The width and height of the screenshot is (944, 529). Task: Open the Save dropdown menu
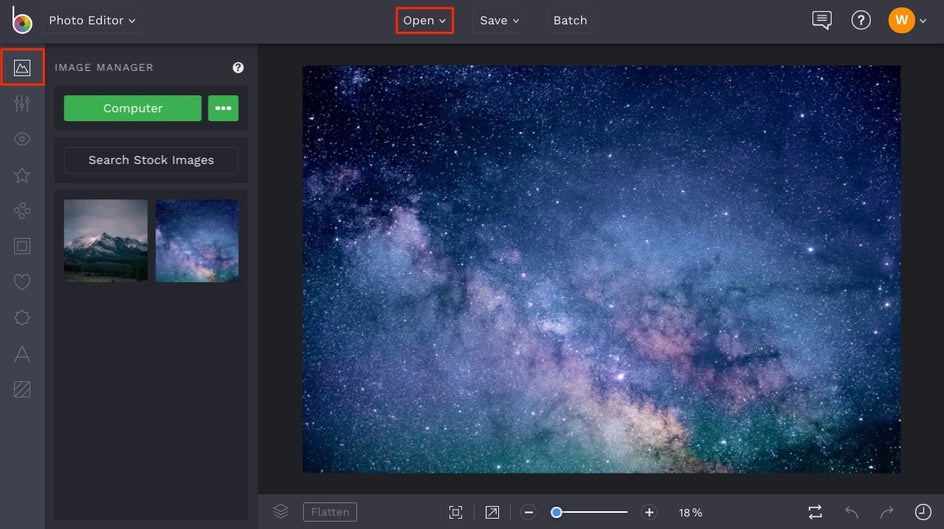(x=499, y=20)
